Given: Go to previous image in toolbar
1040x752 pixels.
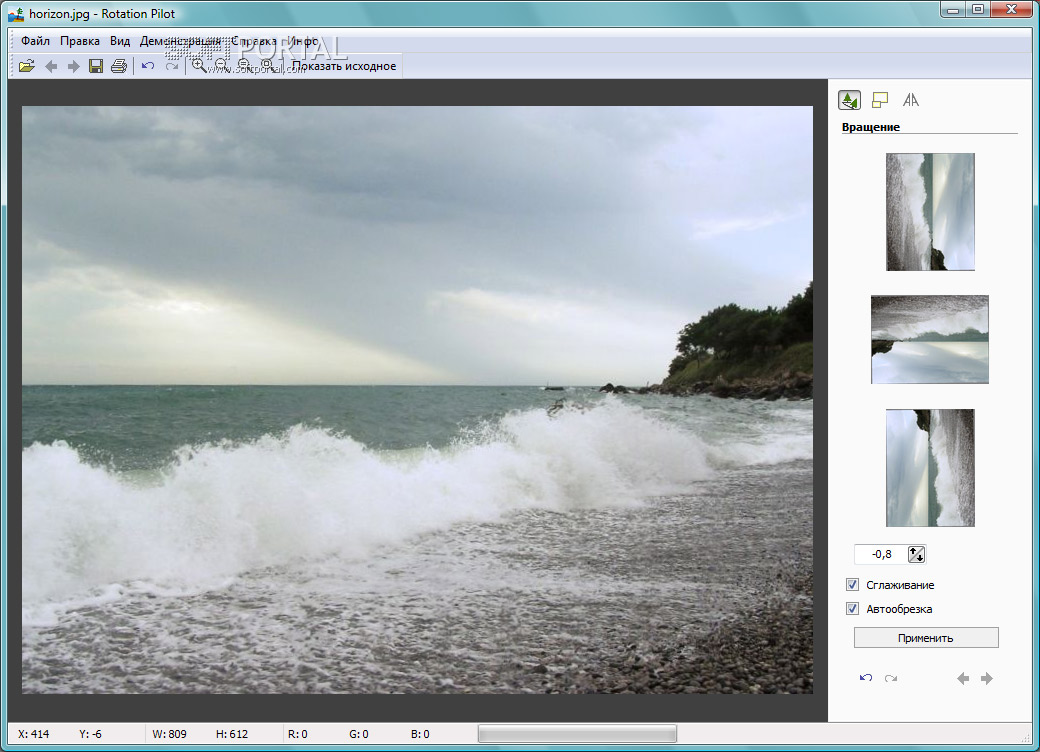Looking at the screenshot, I should coord(51,66).
